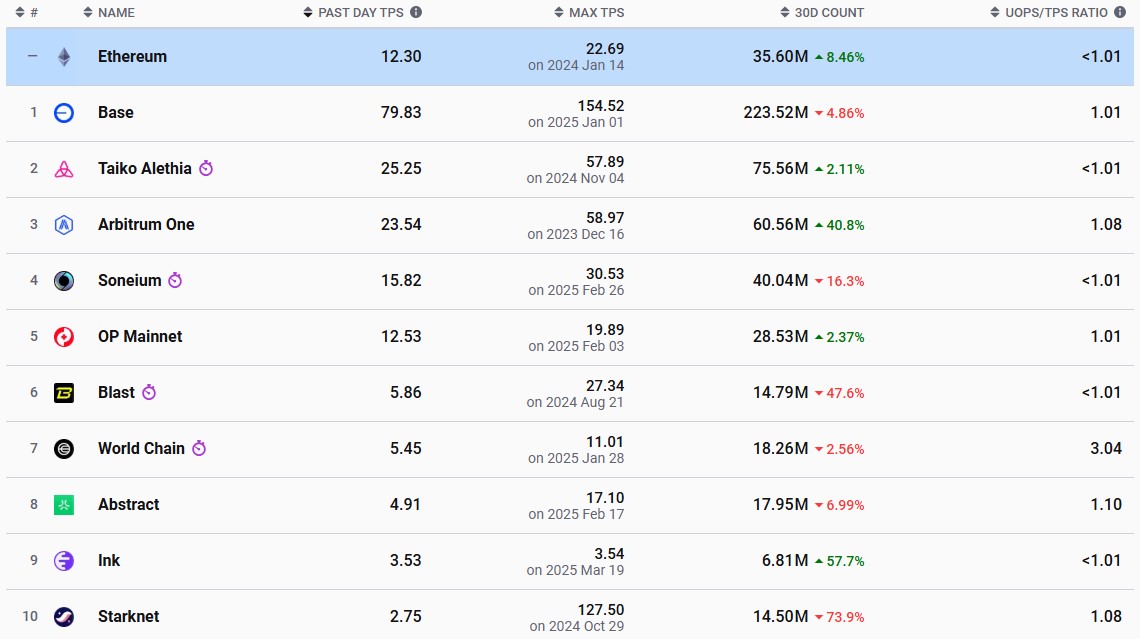
Task: Sort the table by 30D Count
Action: 822,12
